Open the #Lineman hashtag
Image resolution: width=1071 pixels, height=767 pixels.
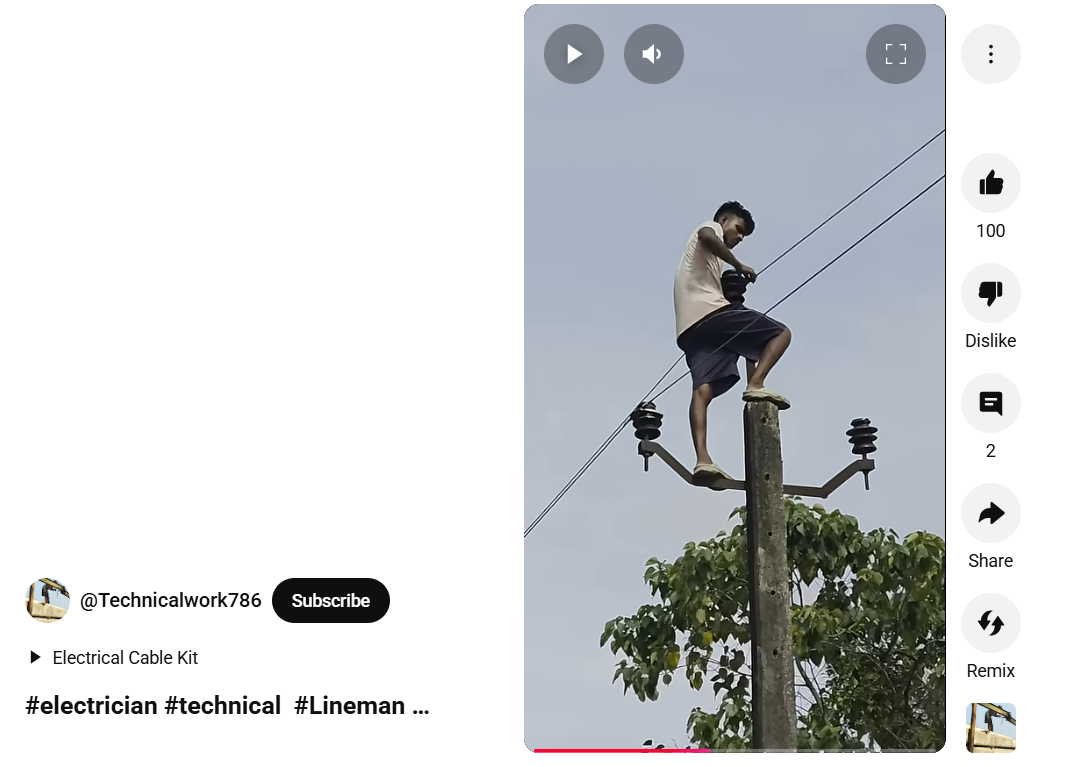350,706
